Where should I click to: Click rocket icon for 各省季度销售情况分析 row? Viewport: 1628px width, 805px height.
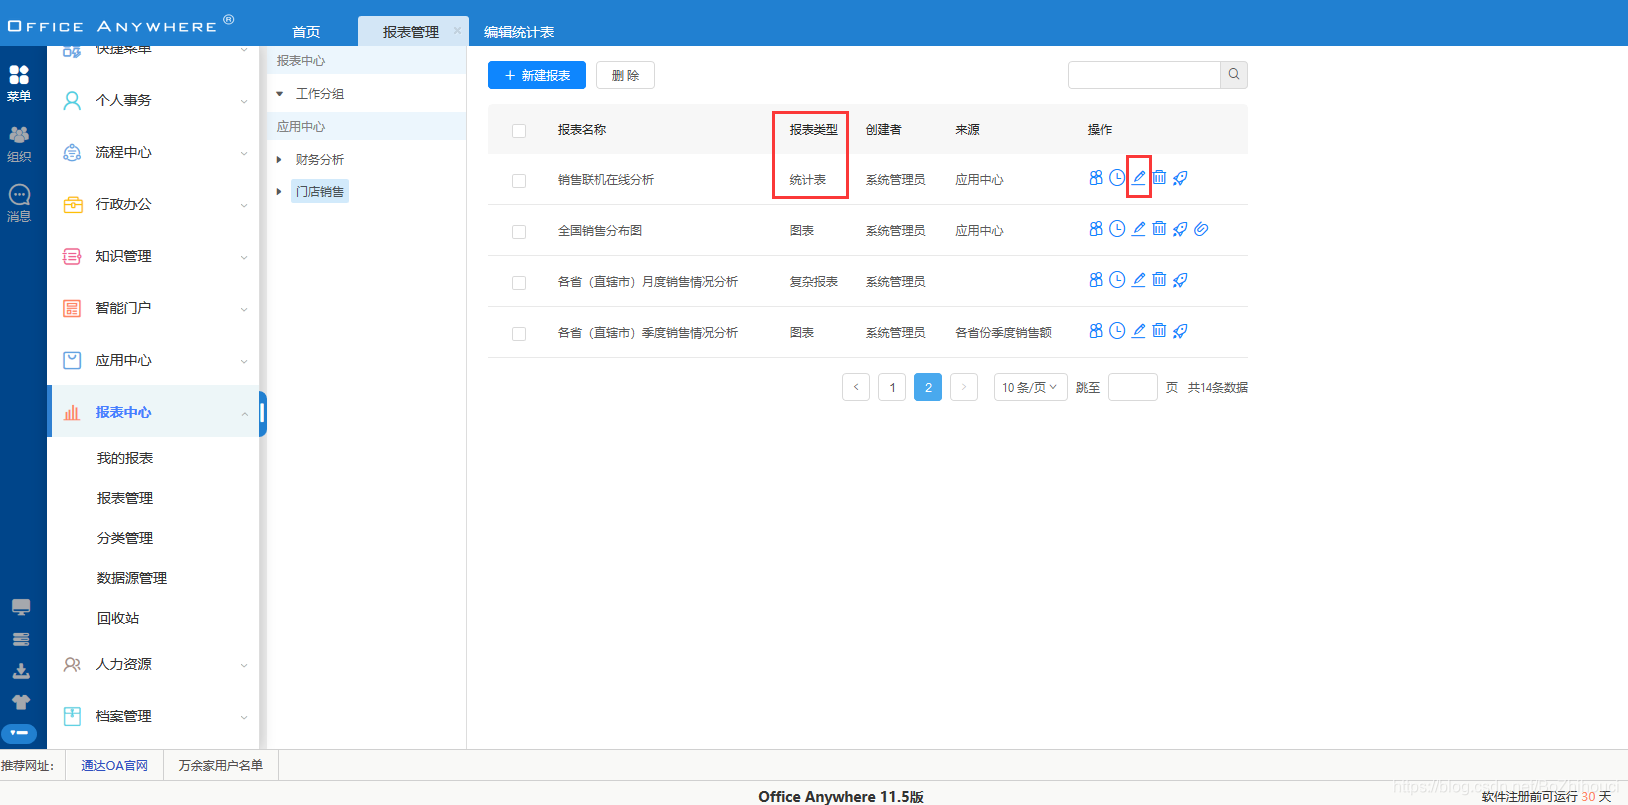tap(1180, 331)
